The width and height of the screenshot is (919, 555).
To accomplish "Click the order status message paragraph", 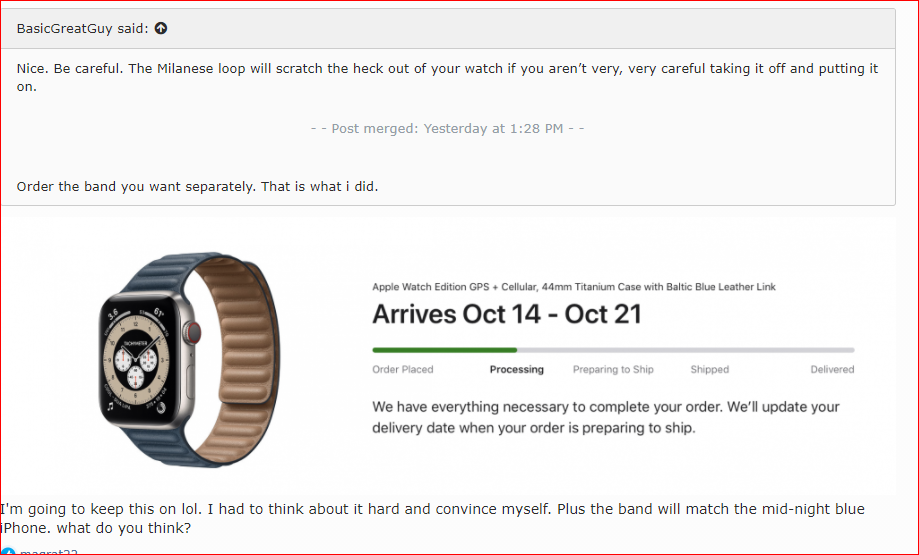I will pyautogui.click(x=605, y=417).
